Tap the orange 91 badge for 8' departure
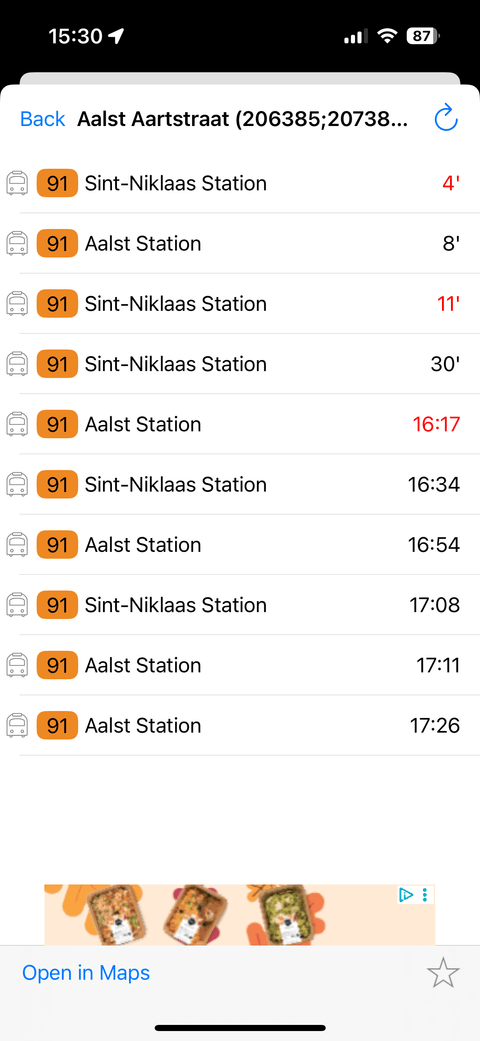This screenshot has height=1041, width=480. coord(57,244)
